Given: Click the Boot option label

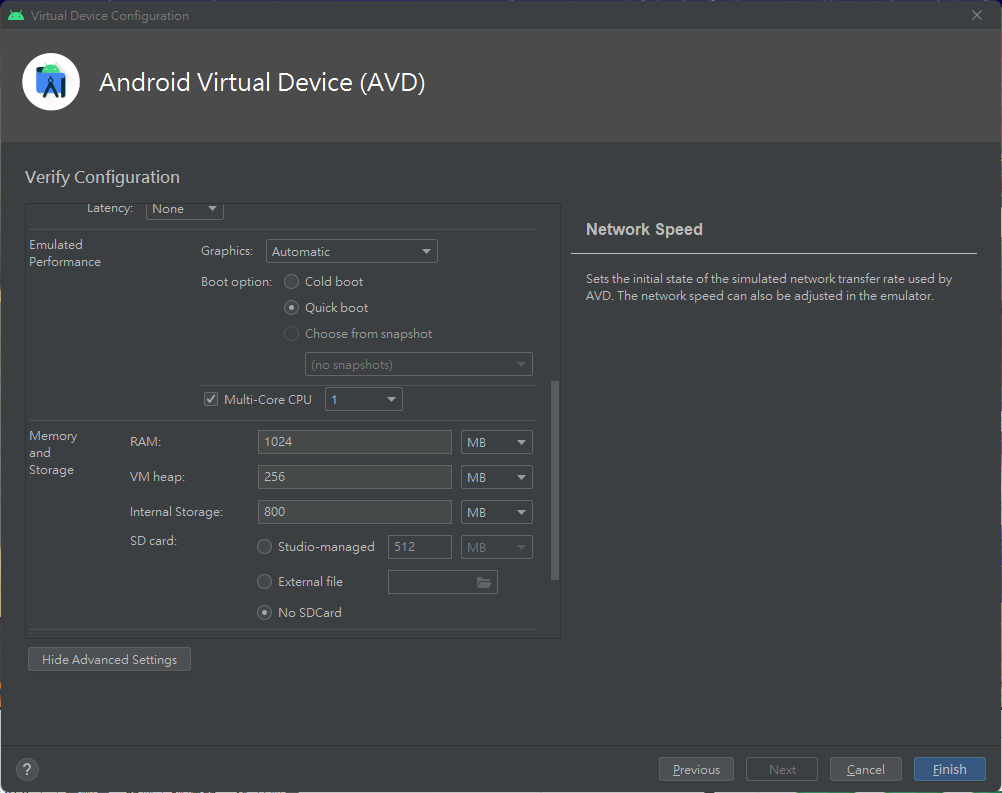Looking at the screenshot, I should pos(236,282).
